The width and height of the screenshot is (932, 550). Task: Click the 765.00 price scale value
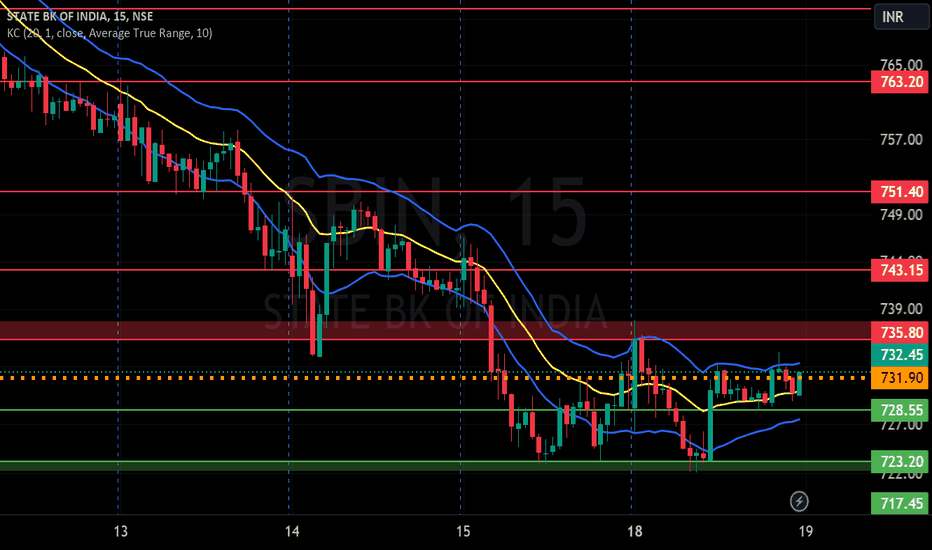(901, 64)
